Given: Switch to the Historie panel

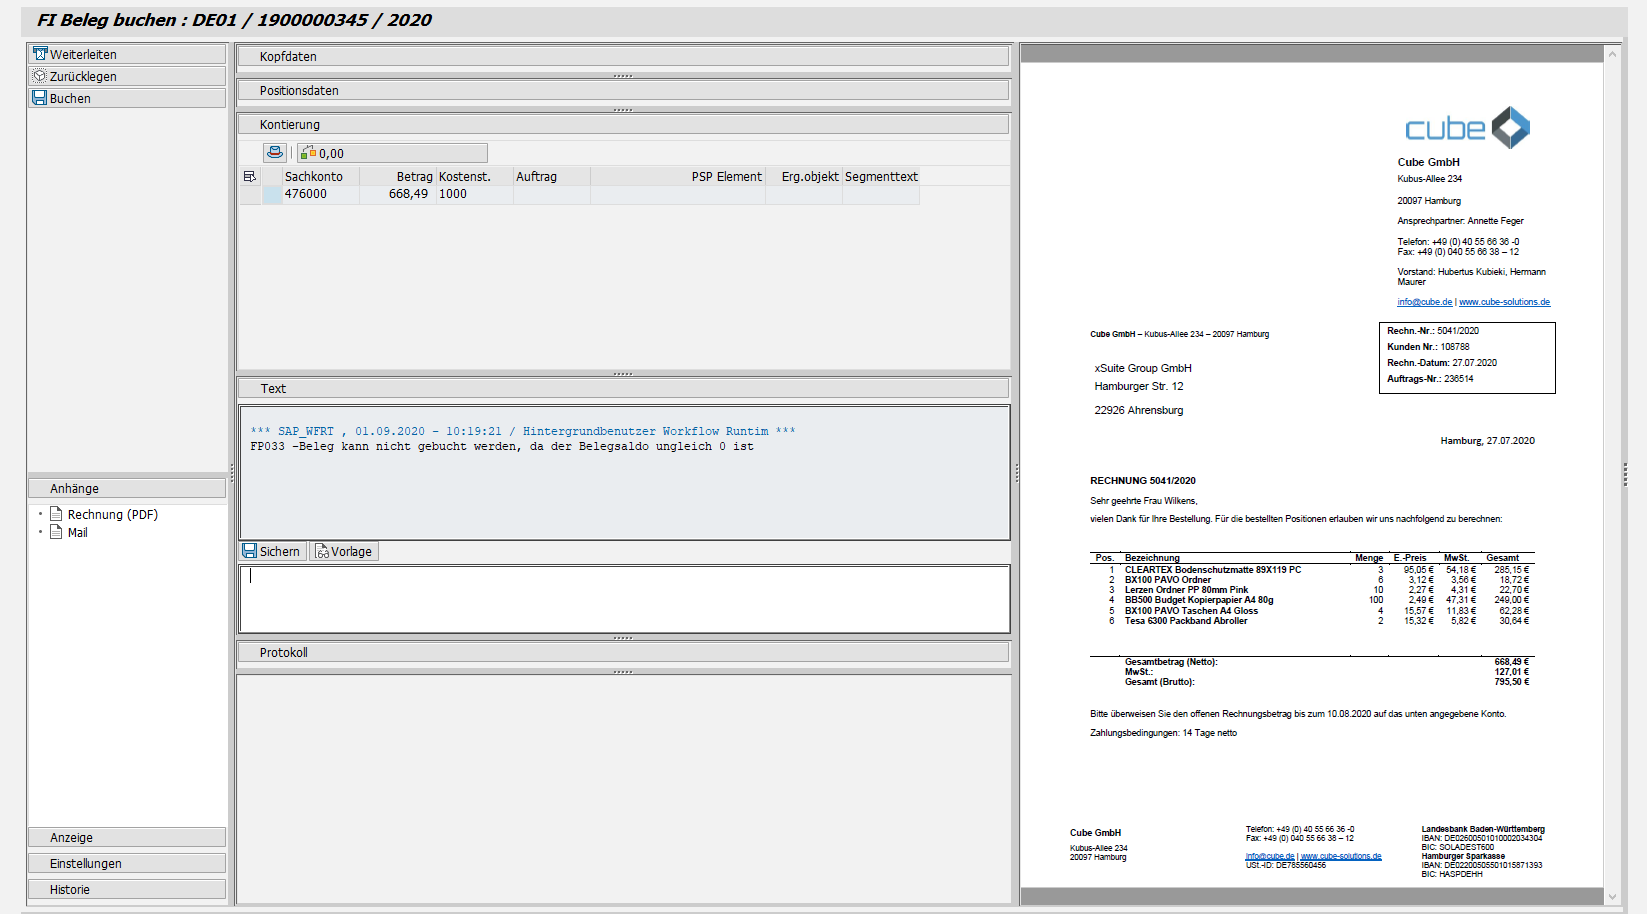Looking at the screenshot, I should pyautogui.click(x=126, y=890).
